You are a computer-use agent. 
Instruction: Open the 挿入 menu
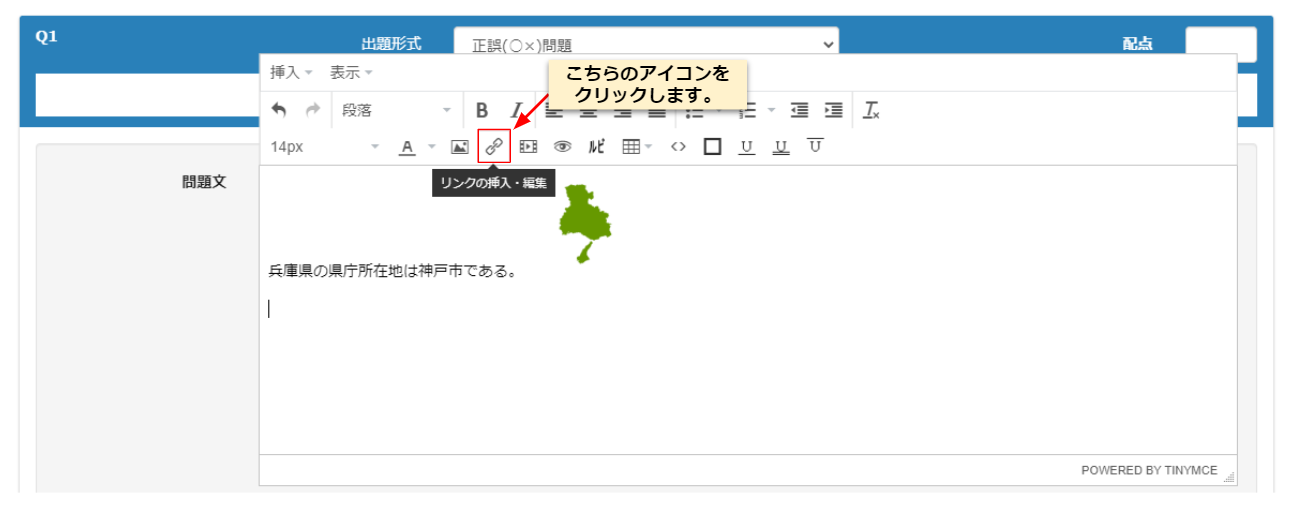coord(291,73)
